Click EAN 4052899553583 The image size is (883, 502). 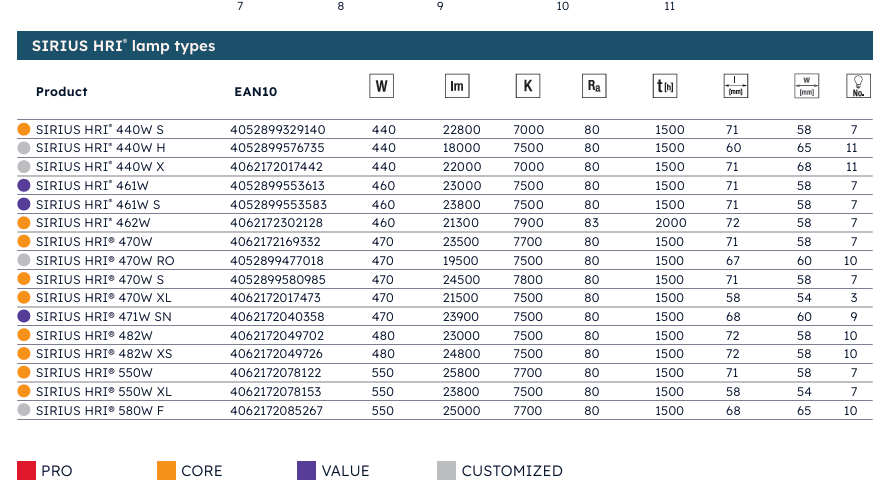click(x=278, y=205)
